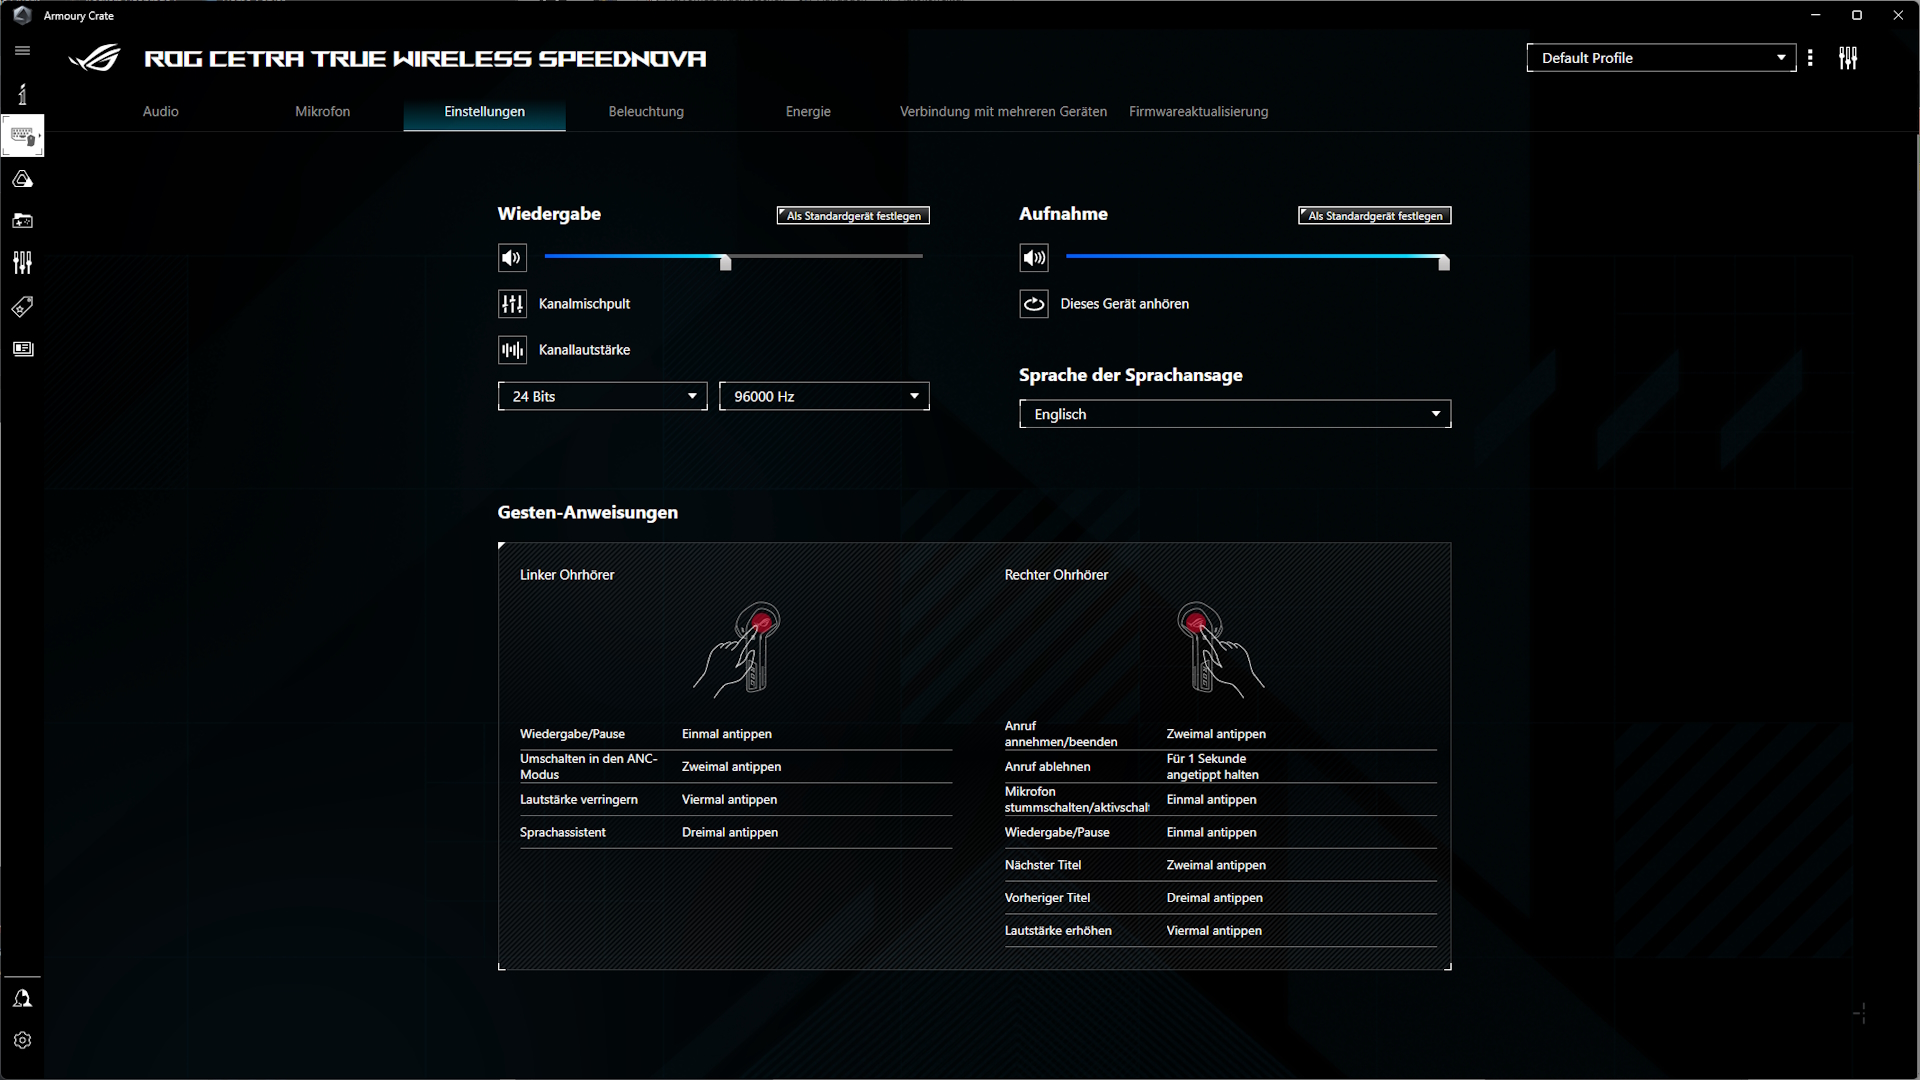The image size is (1920, 1080).
Task: Open the hamburger menu top left
Action: point(22,50)
